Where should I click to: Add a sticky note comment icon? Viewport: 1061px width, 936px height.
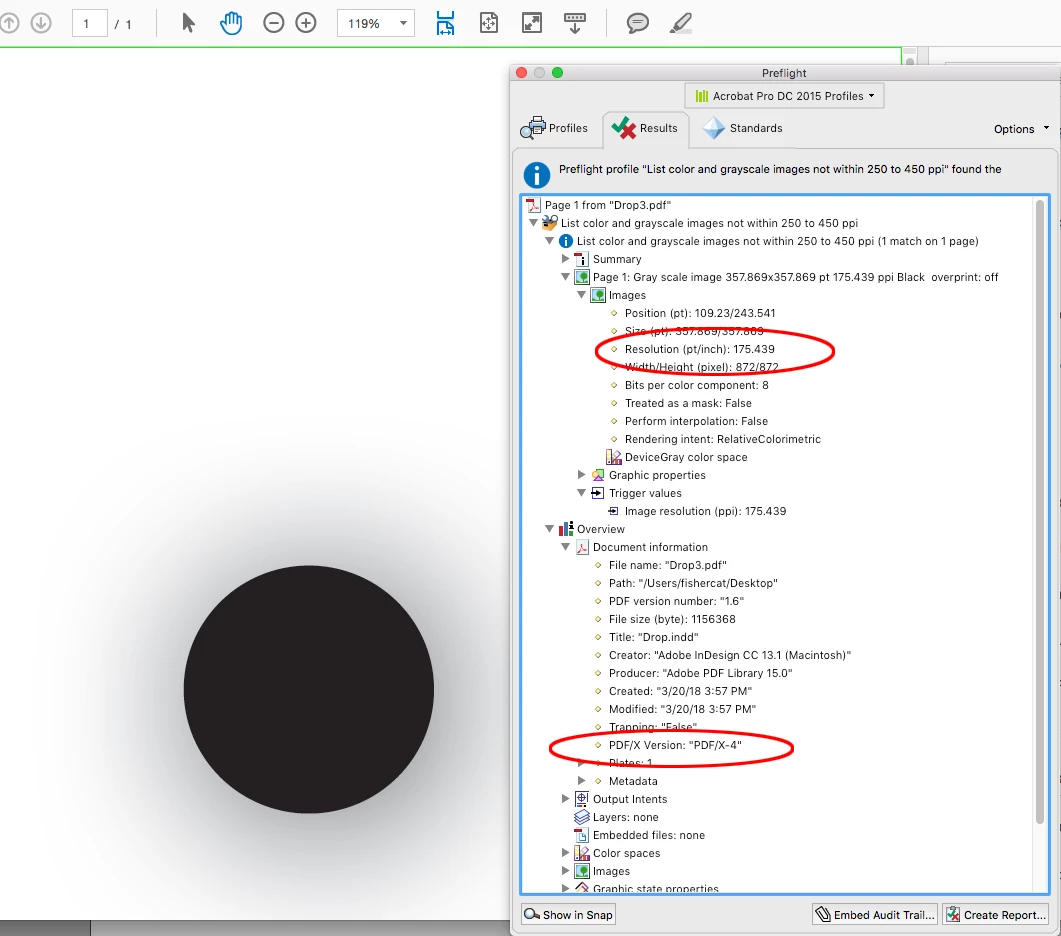click(x=637, y=23)
